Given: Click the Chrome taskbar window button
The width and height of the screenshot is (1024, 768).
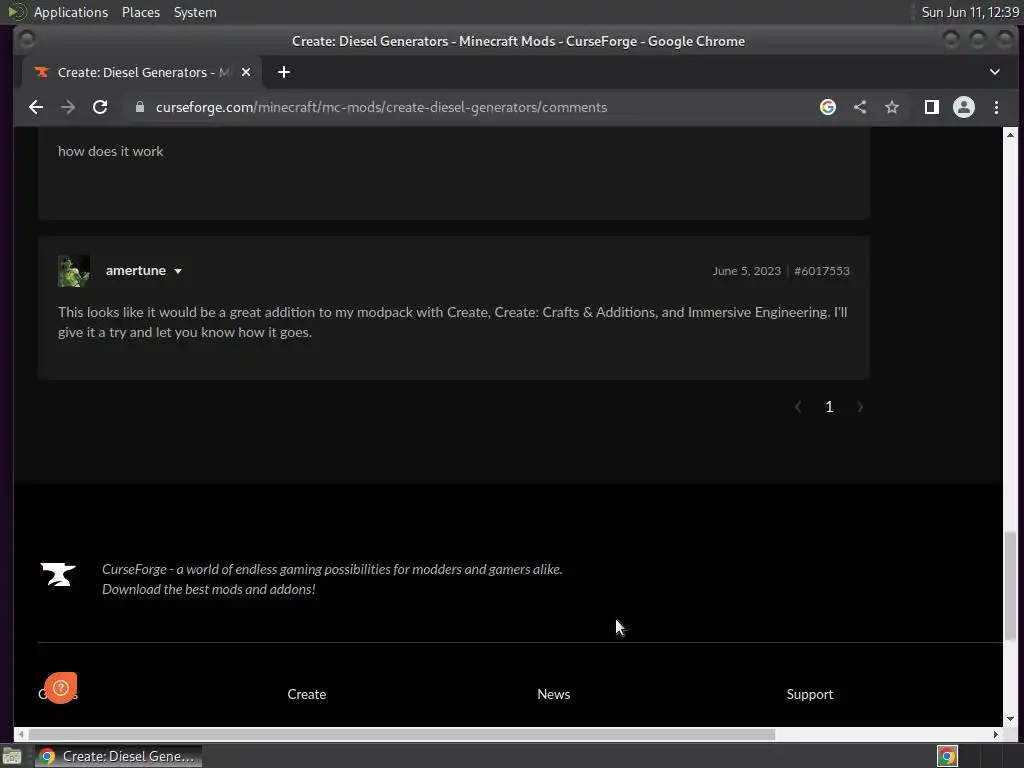Looking at the screenshot, I should point(118,756).
